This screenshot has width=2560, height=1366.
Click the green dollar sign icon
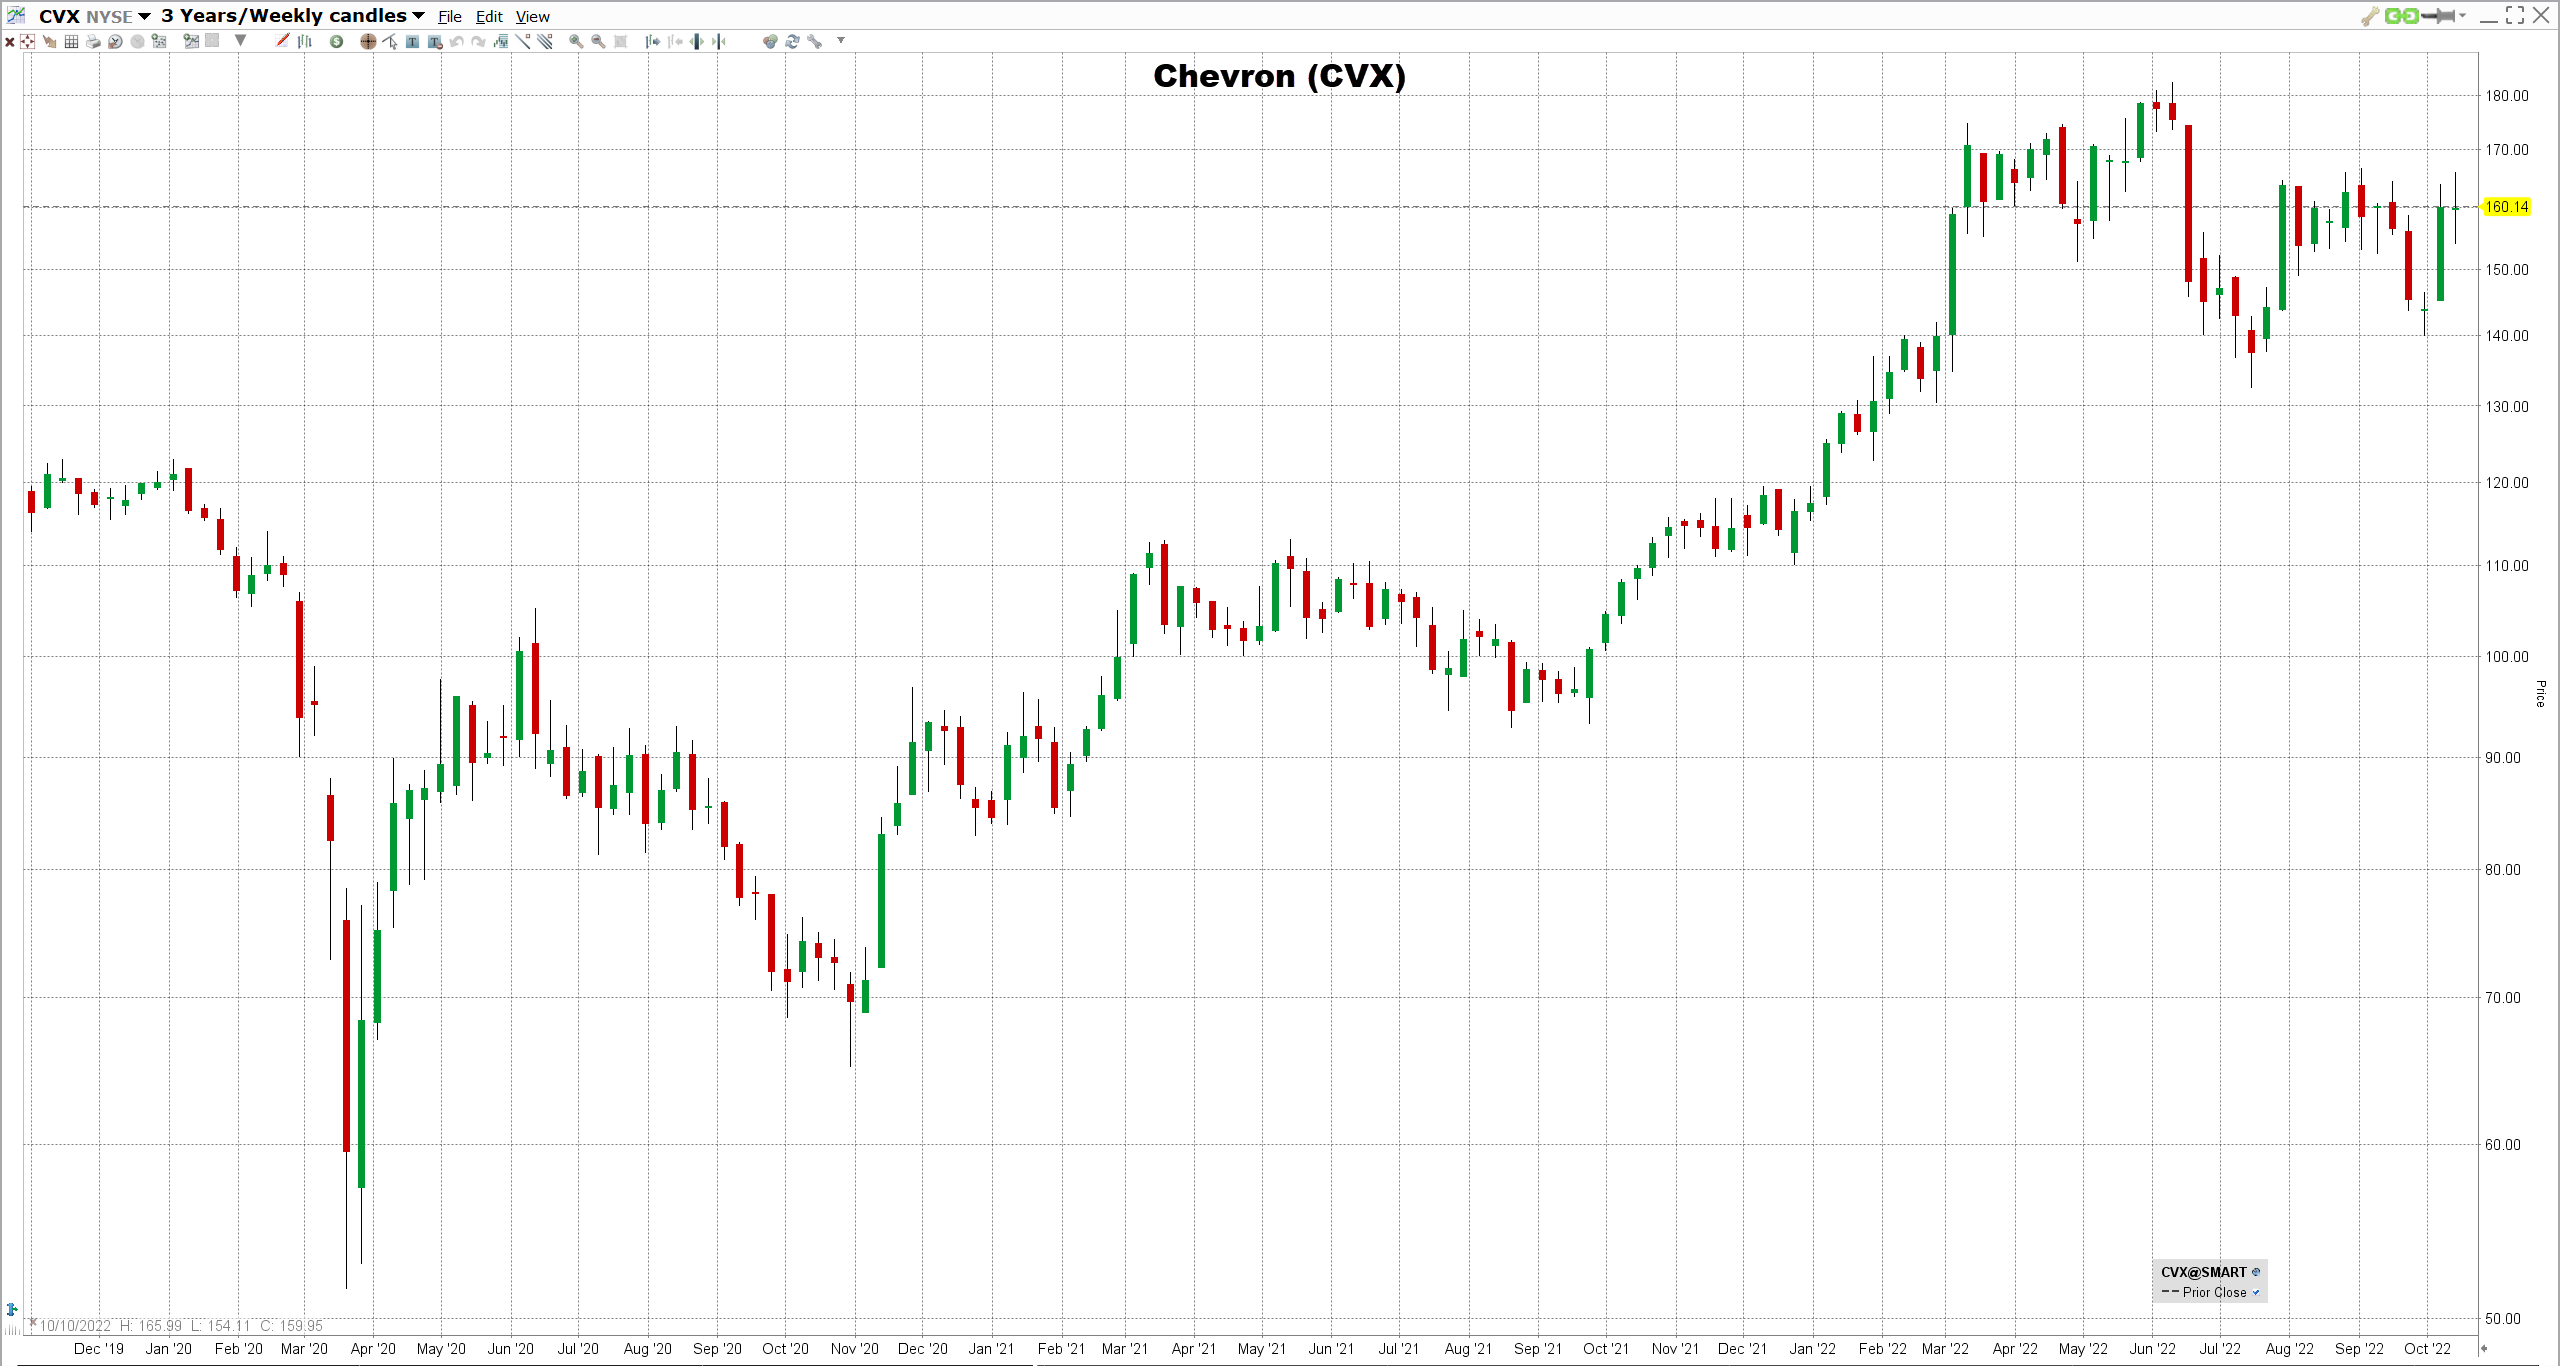pyautogui.click(x=337, y=42)
